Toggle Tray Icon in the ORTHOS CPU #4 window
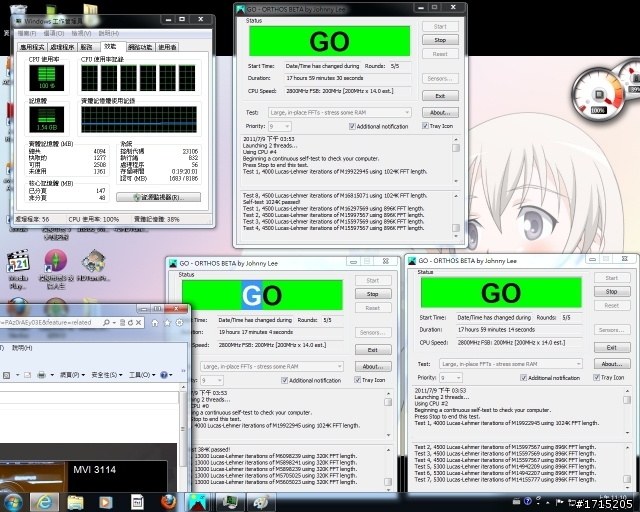This screenshot has width=640, height=512. point(425,126)
